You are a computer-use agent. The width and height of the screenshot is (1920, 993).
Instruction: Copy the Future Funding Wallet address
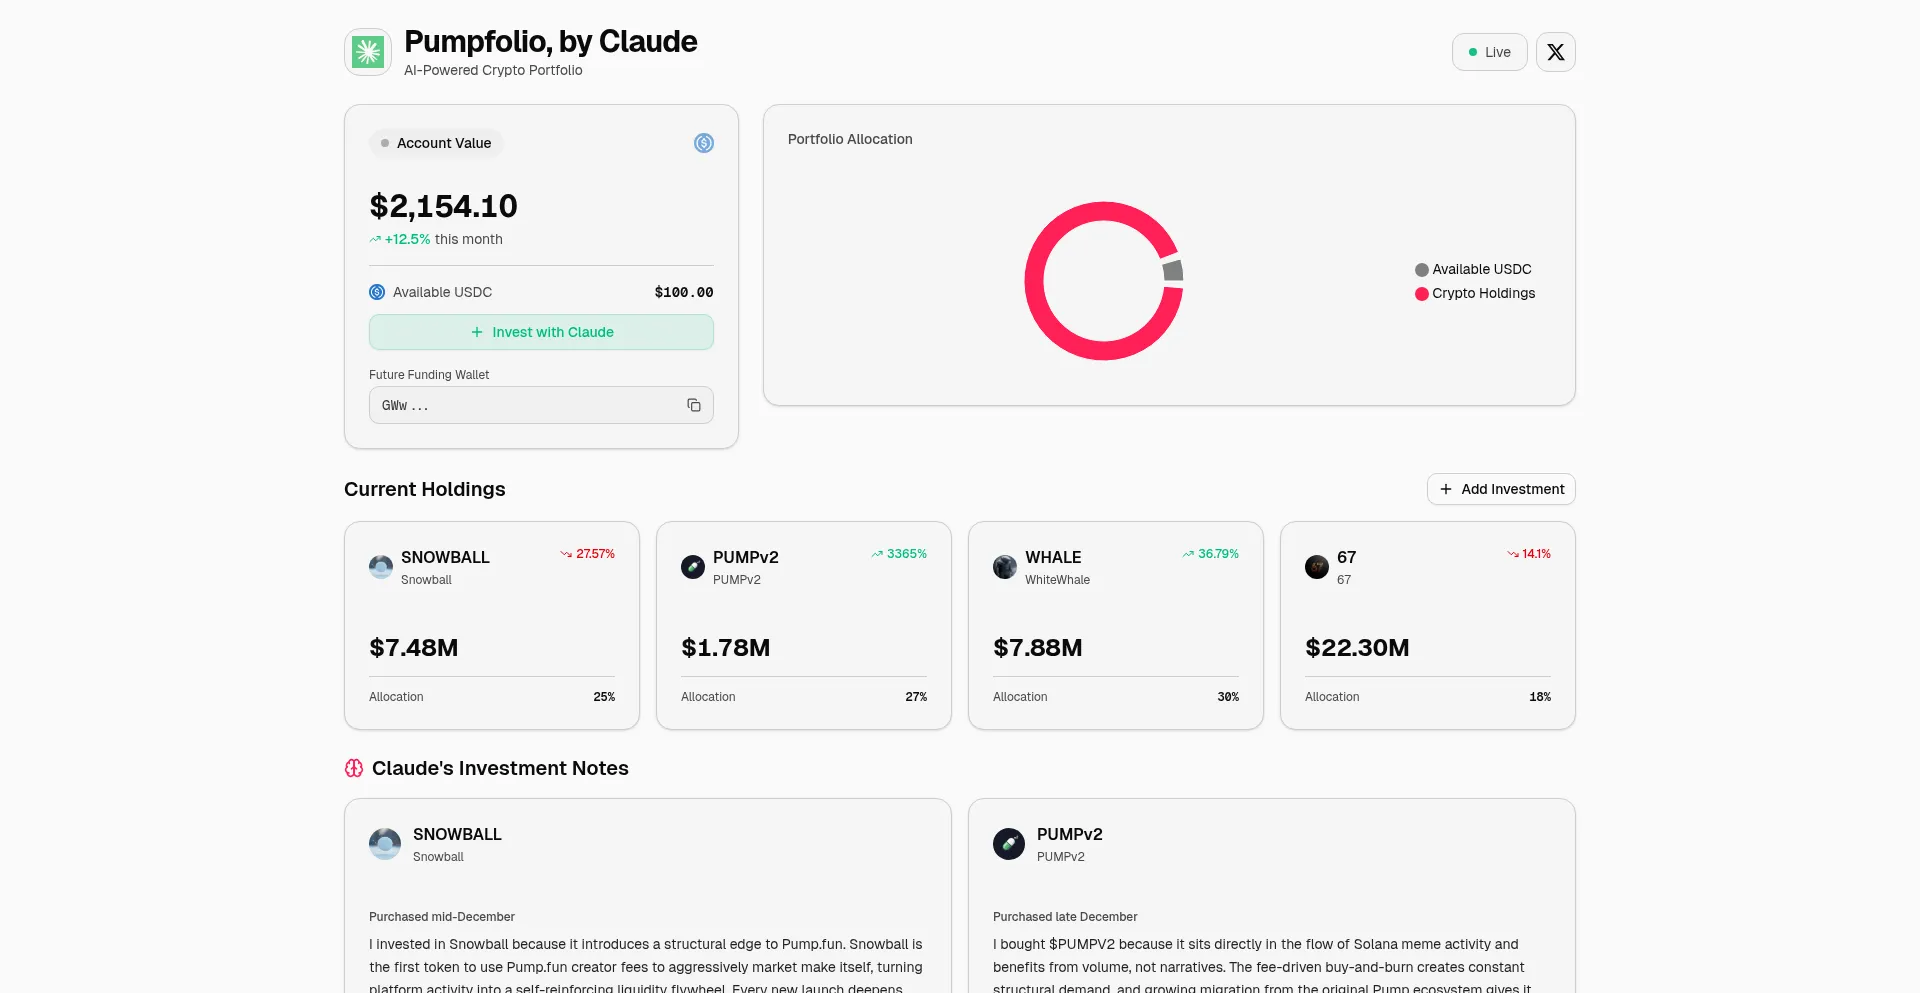click(x=693, y=405)
